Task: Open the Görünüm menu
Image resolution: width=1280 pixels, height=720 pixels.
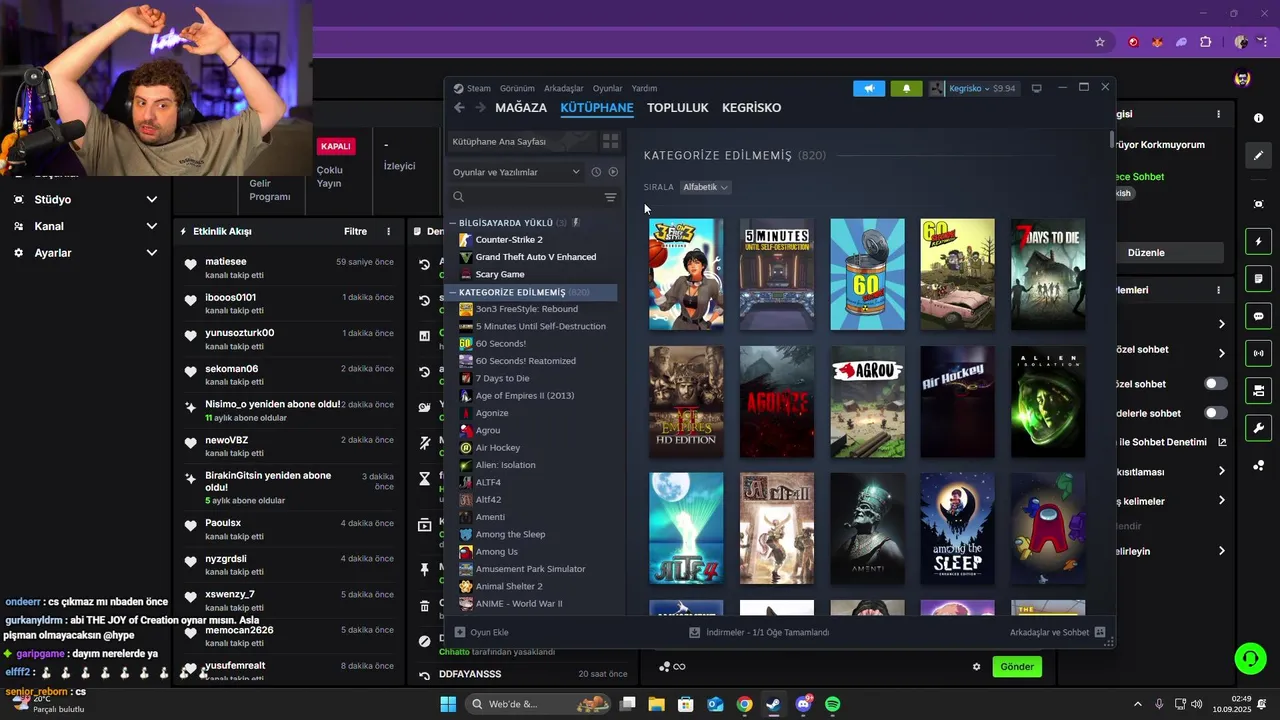Action: point(517,88)
